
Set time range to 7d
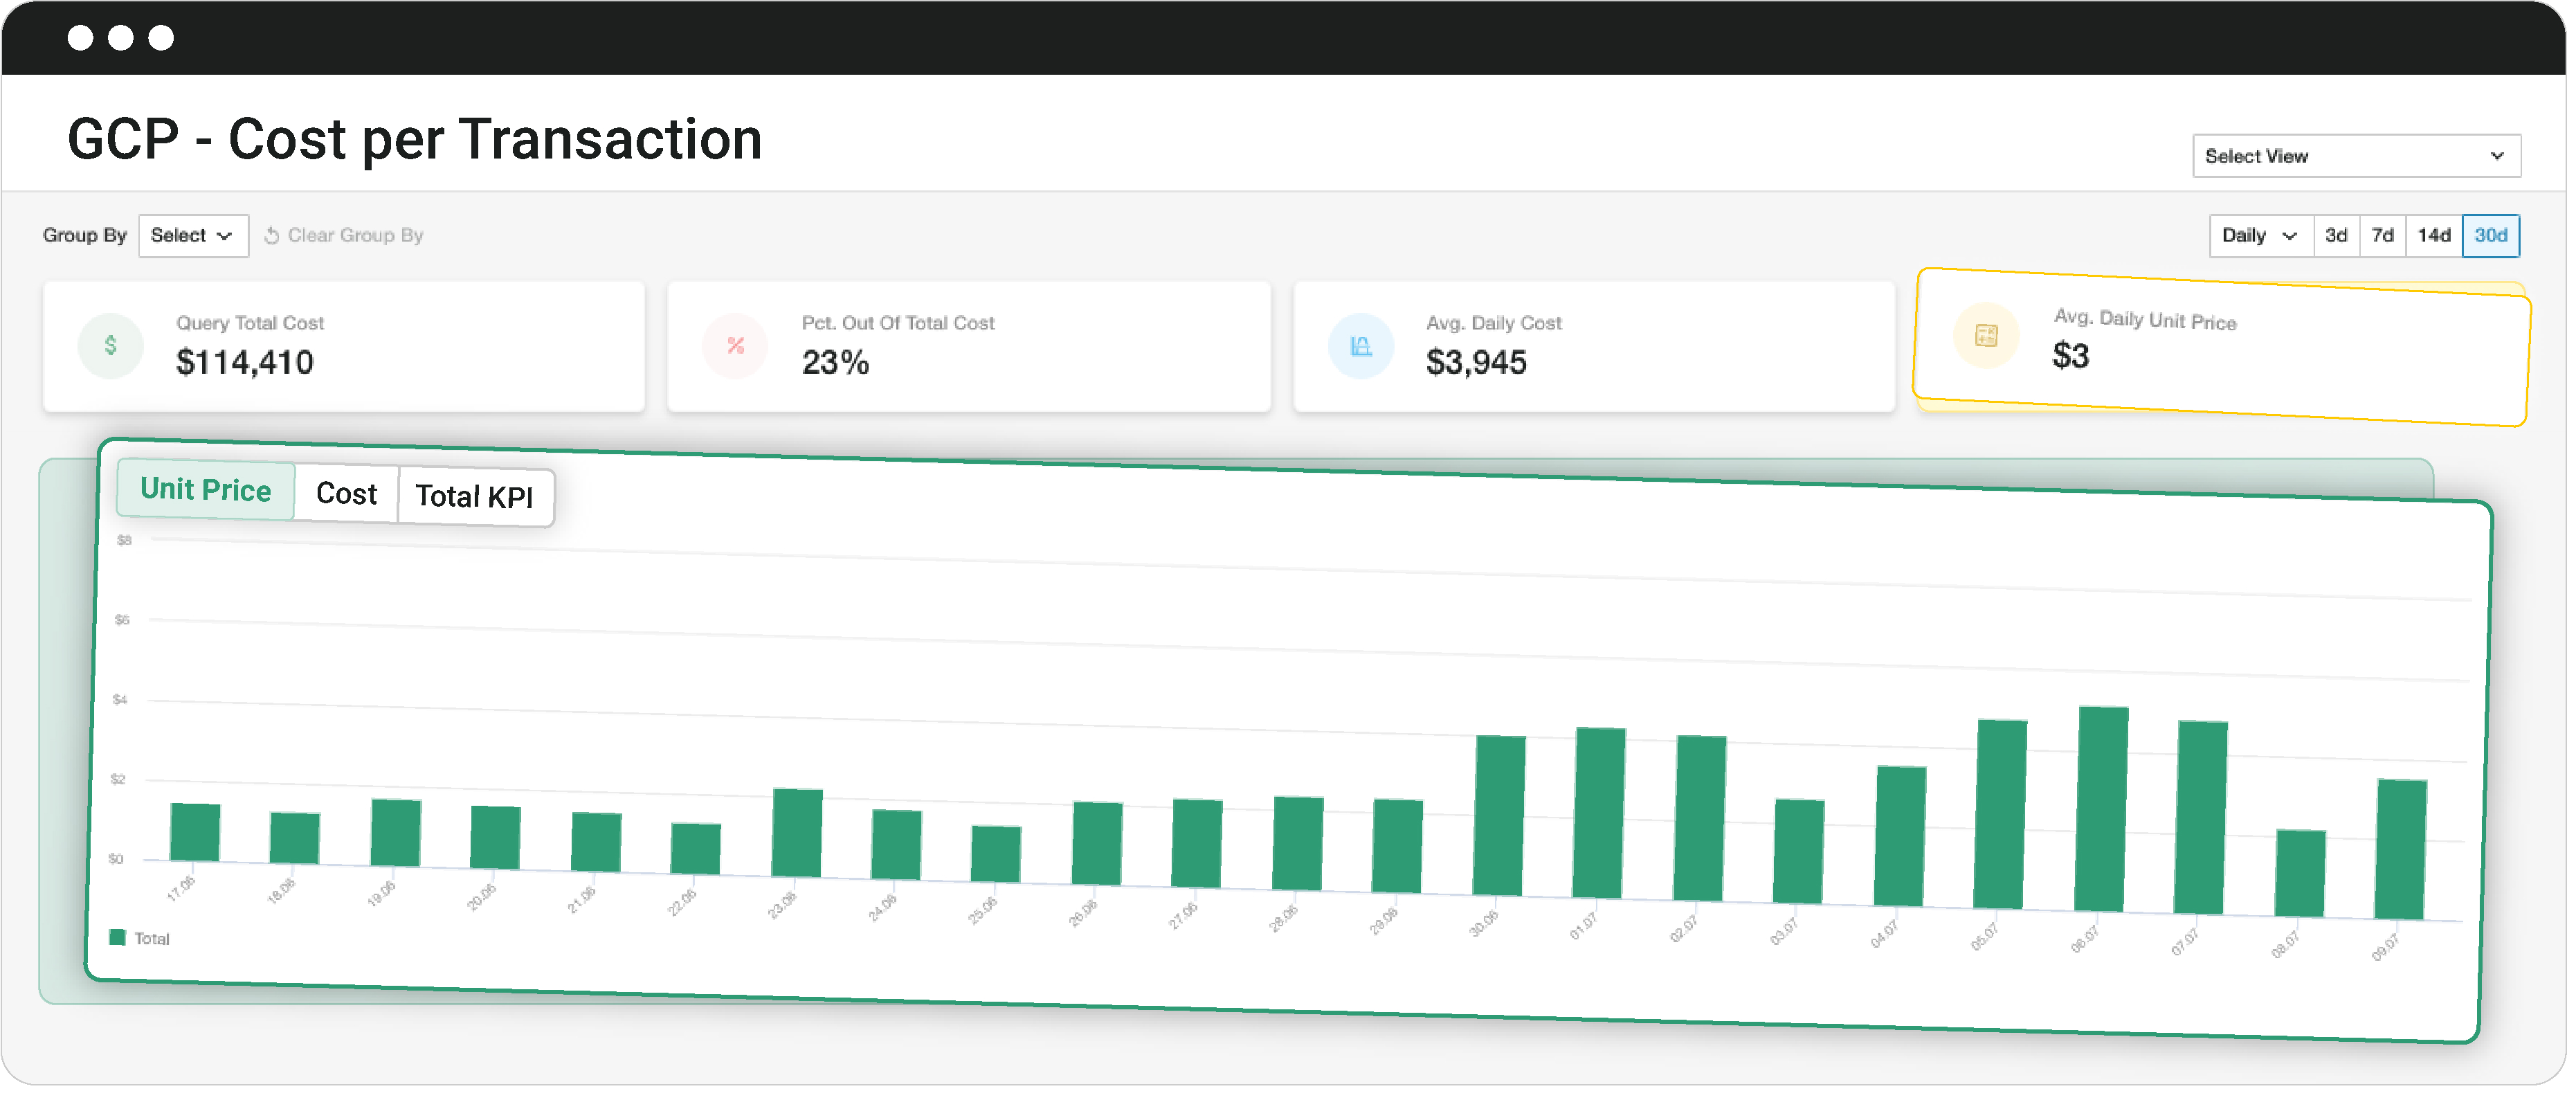2383,236
